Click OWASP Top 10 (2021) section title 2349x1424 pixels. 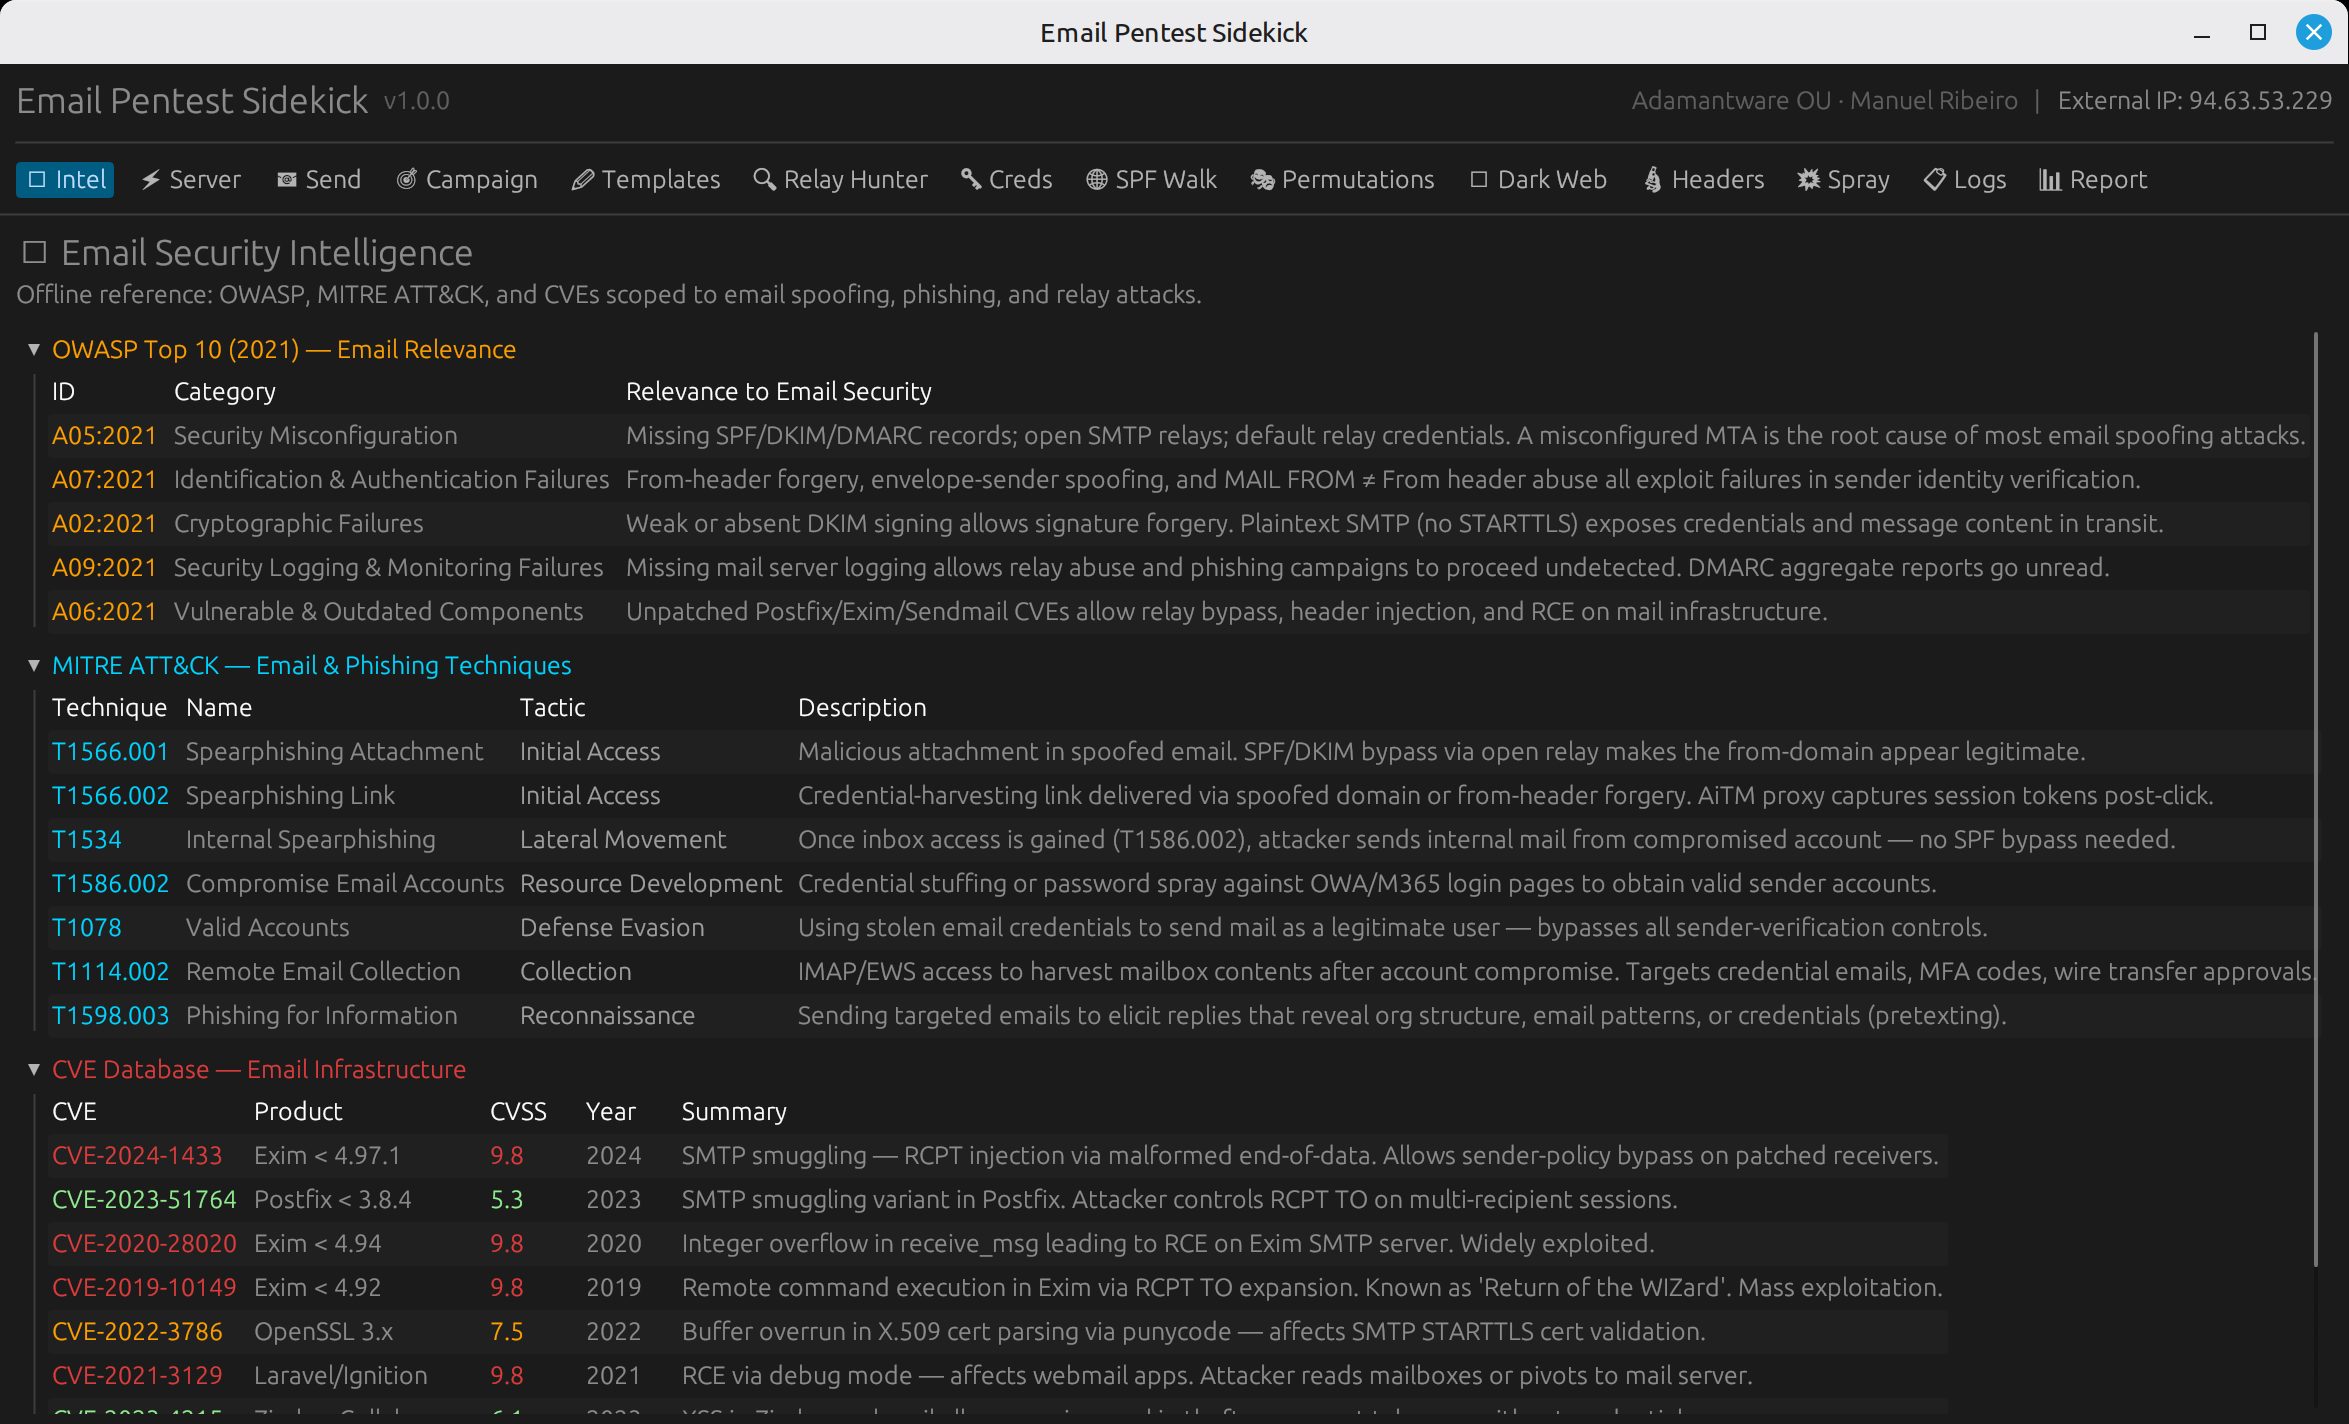point(284,349)
